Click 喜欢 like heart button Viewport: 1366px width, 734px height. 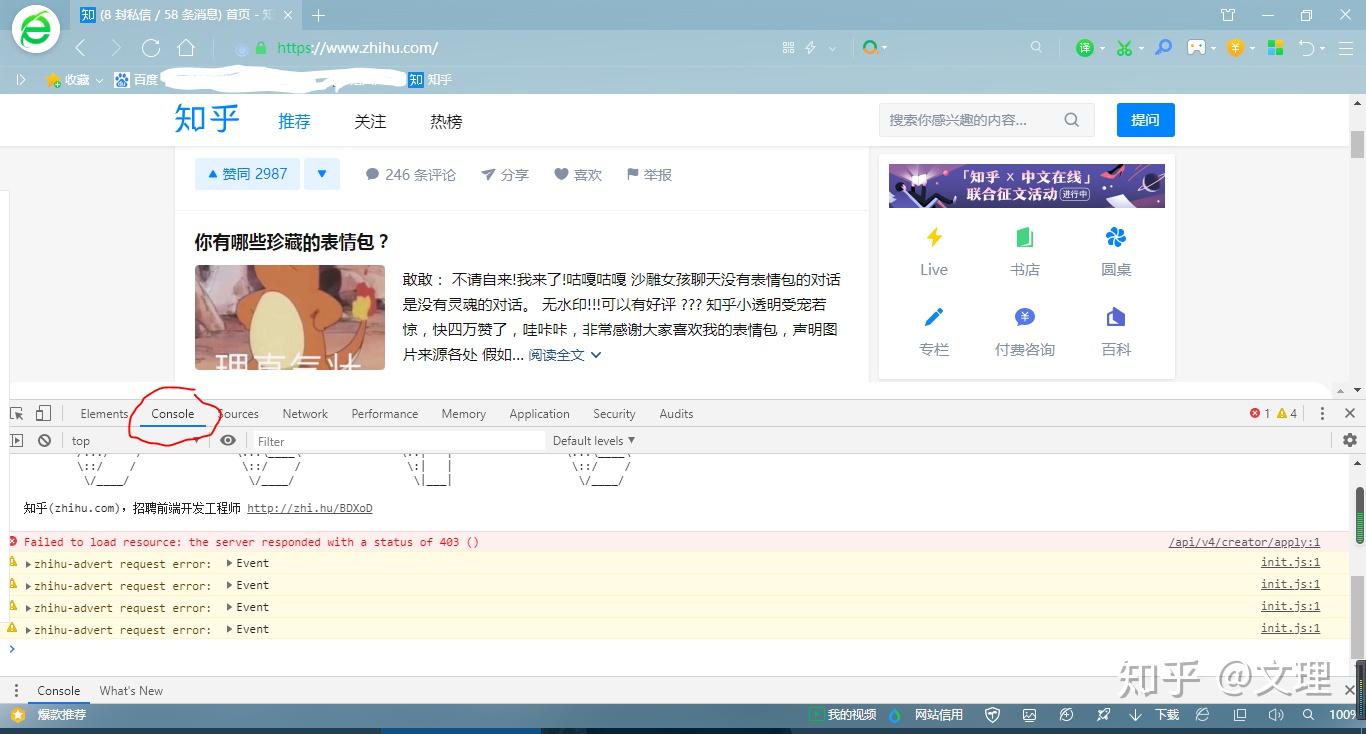point(578,174)
